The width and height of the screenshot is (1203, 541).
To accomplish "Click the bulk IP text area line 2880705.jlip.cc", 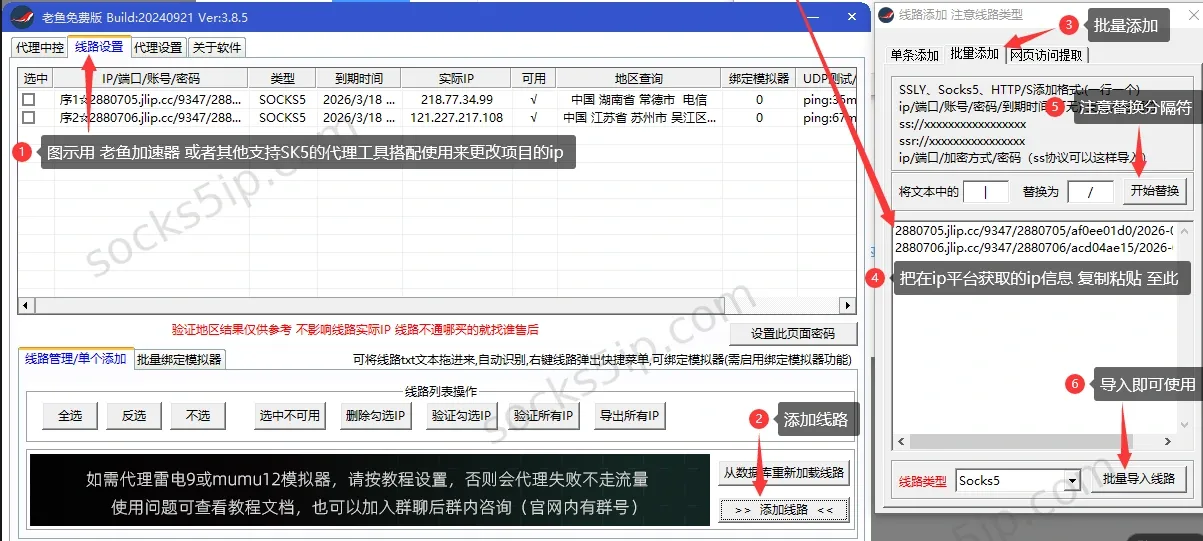I will coord(1034,231).
